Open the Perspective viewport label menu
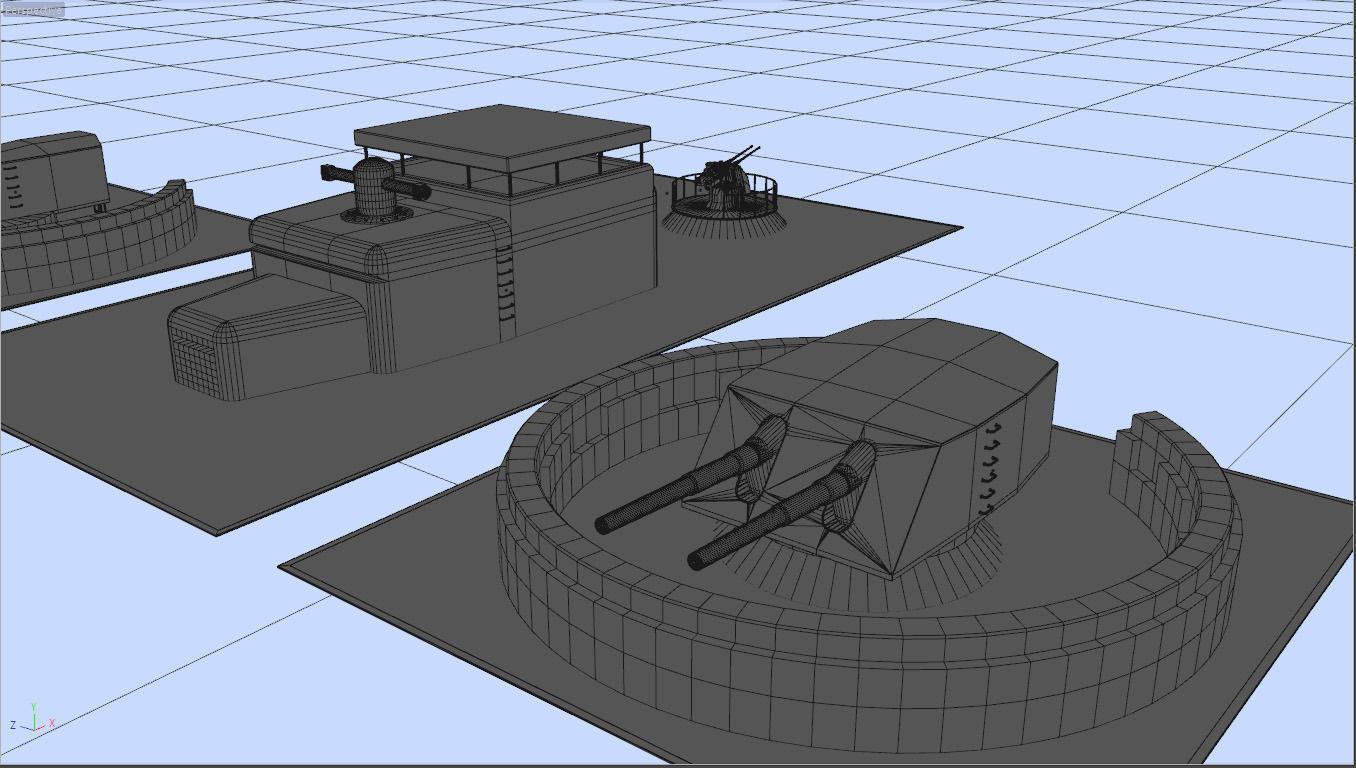 click(33, 11)
